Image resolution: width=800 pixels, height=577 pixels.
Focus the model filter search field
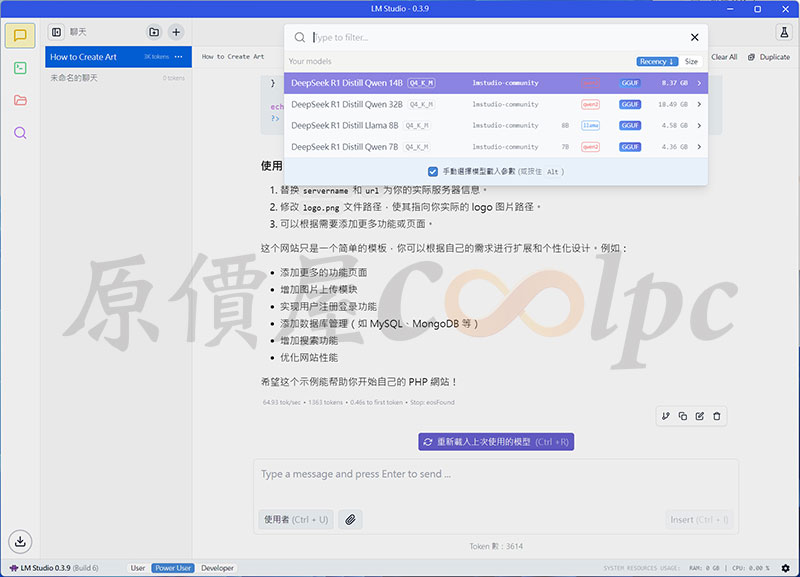497,37
